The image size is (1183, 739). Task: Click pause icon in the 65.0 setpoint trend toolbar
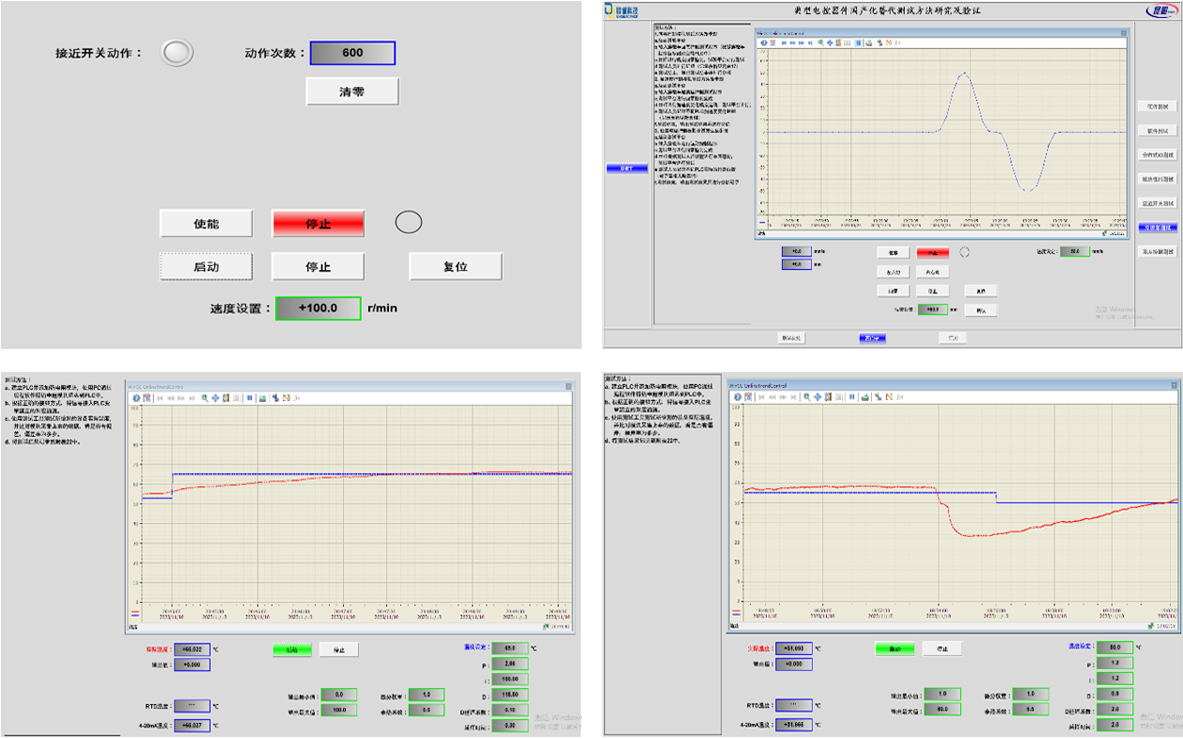coord(249,397)
